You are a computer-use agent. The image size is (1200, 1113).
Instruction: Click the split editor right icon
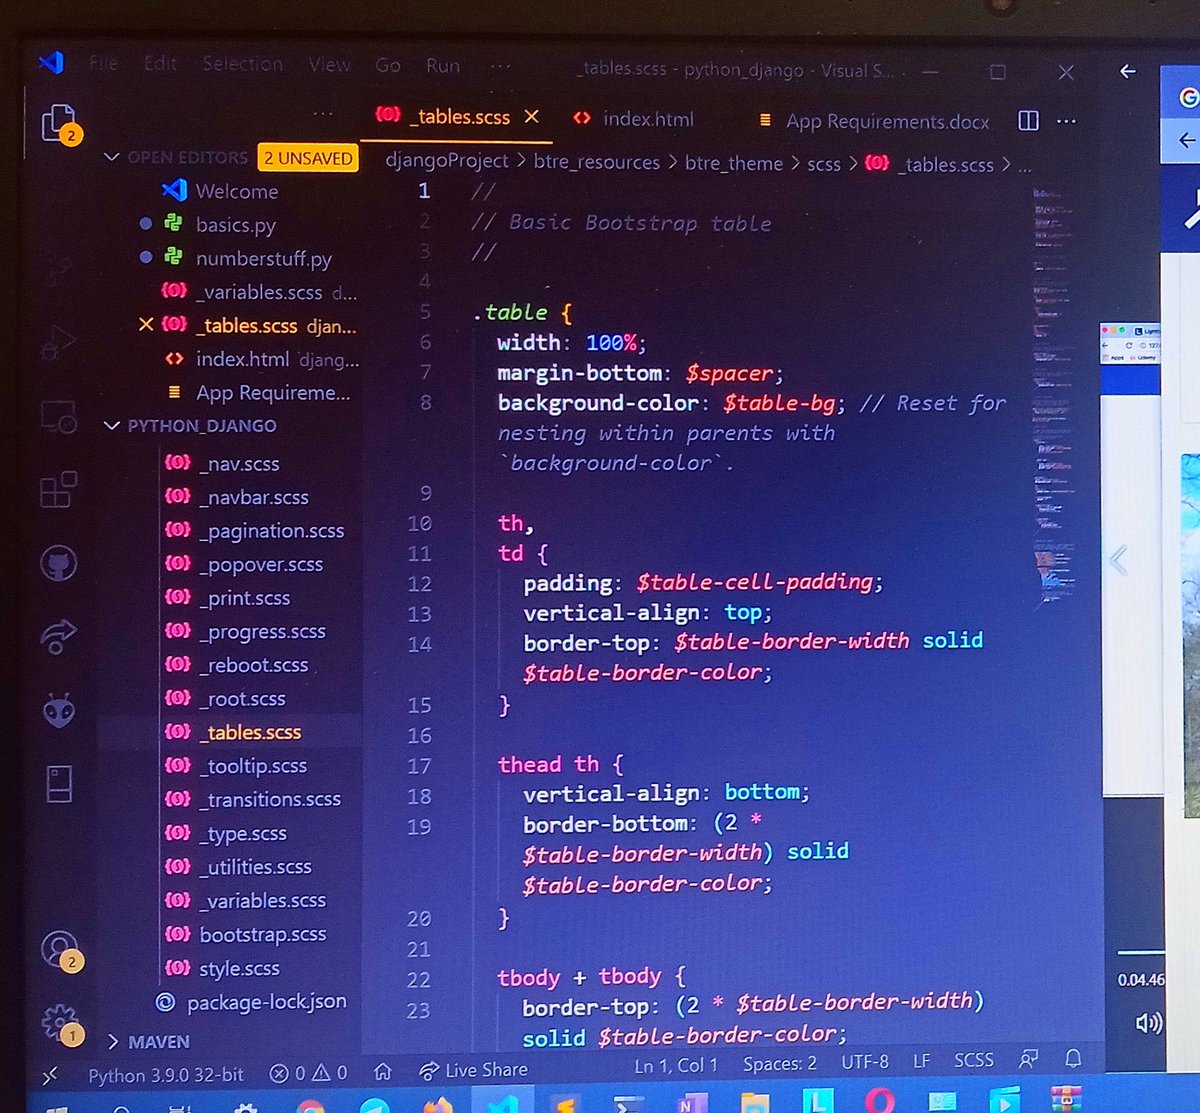pyautogui.click(x=1028, y=121)
